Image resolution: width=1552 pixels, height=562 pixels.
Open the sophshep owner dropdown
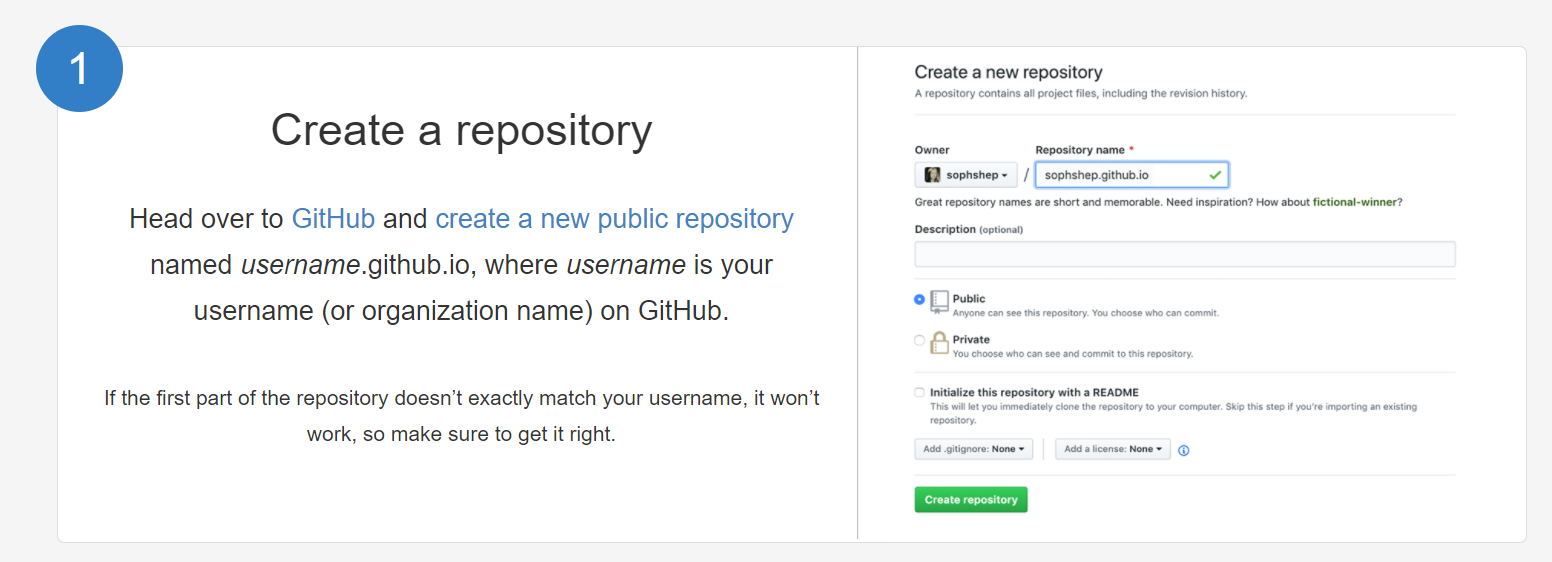coord(966,175)
